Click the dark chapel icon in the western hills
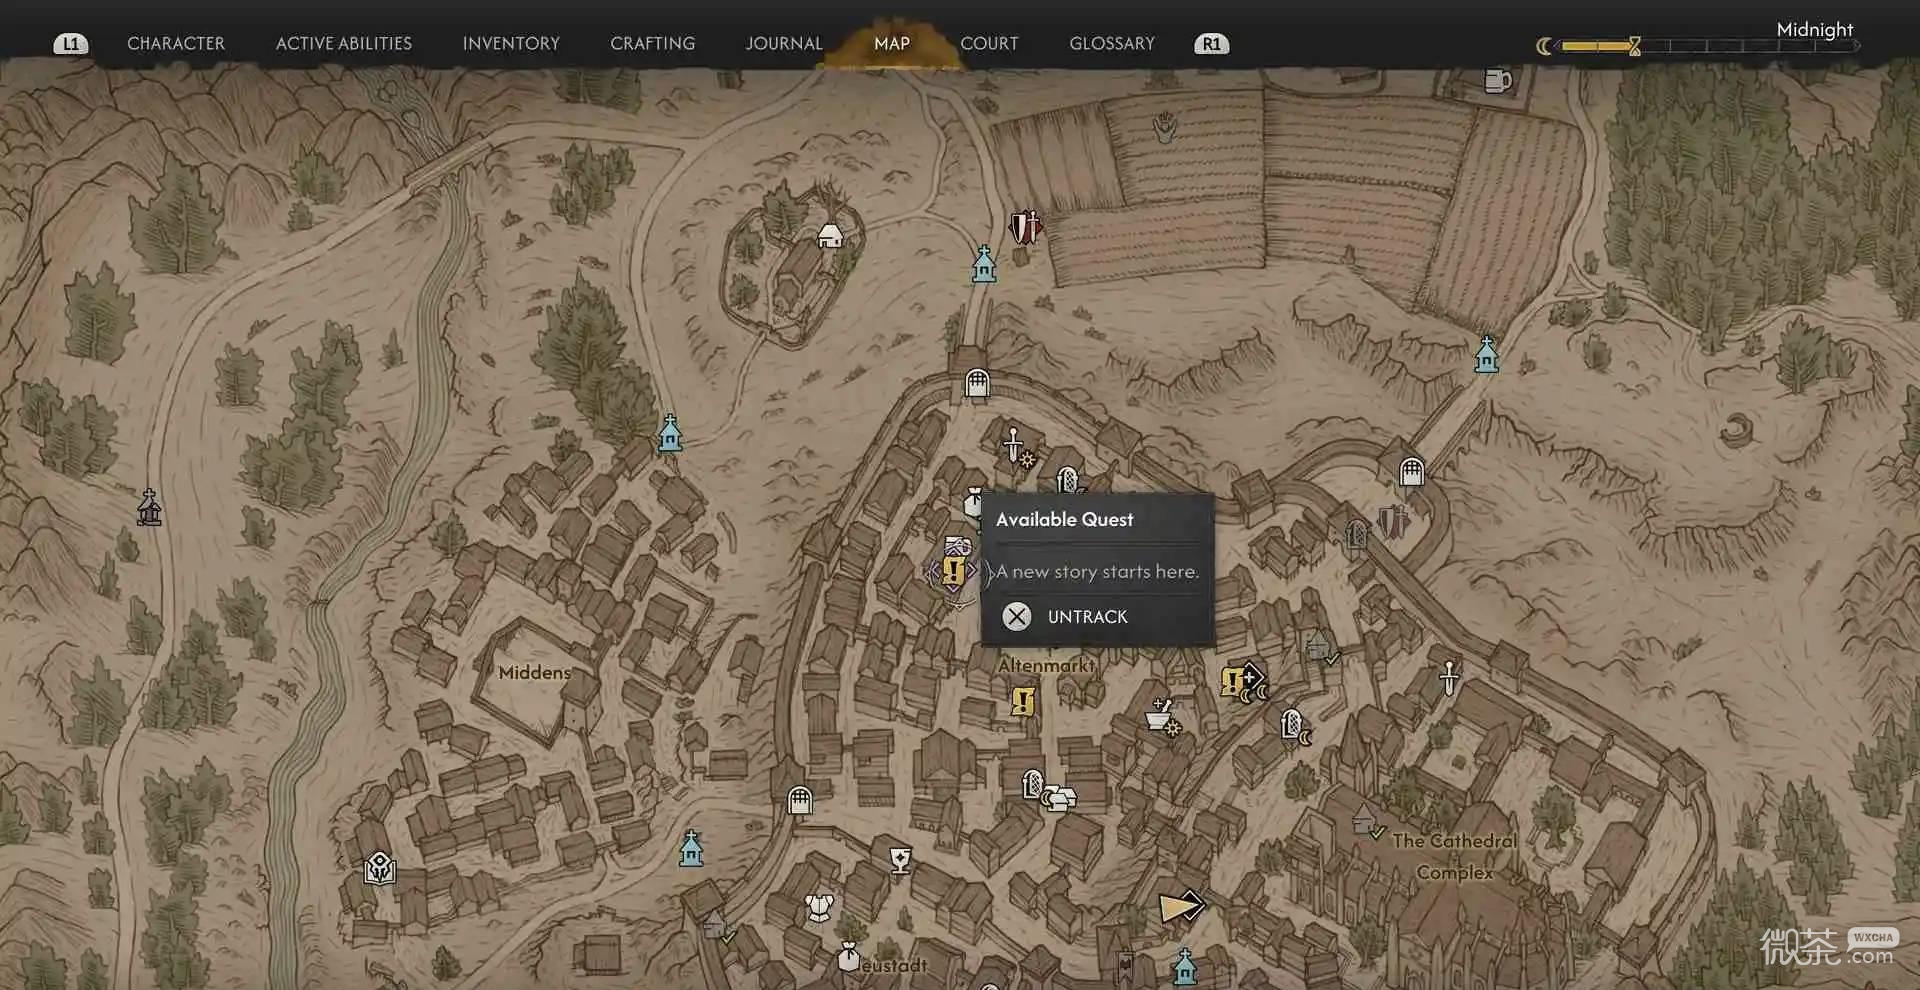The width and height of the screenshot is (1920, 990). [149, 508]
